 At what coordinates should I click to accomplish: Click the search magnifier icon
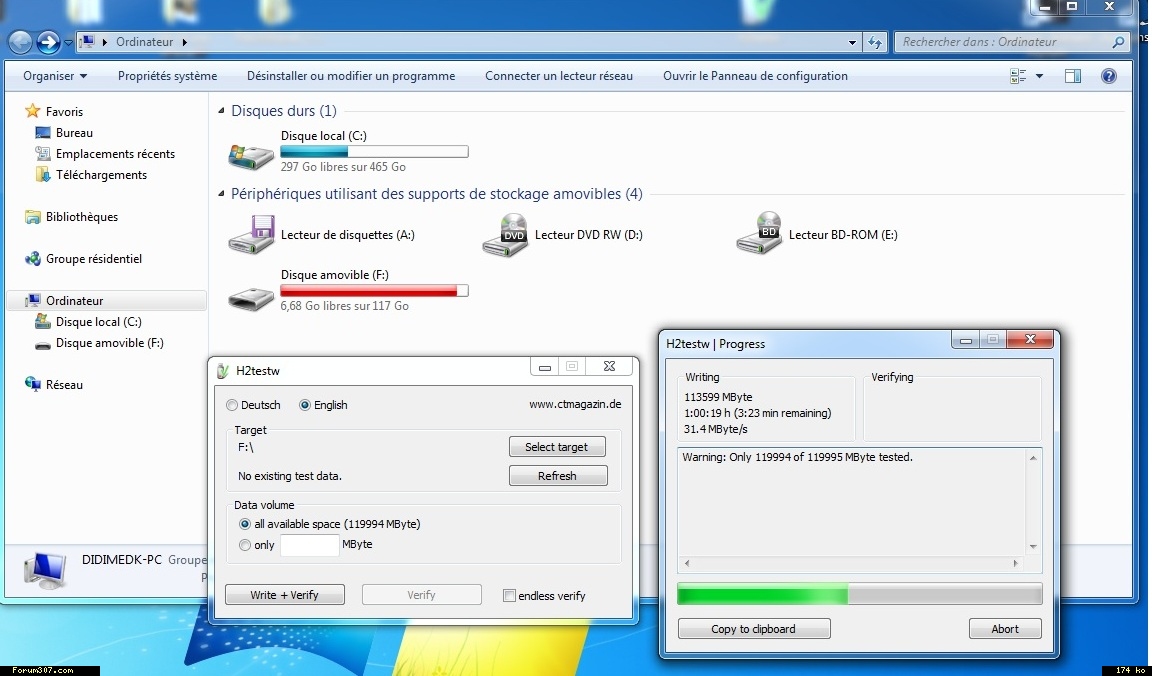coord(1118,42)
